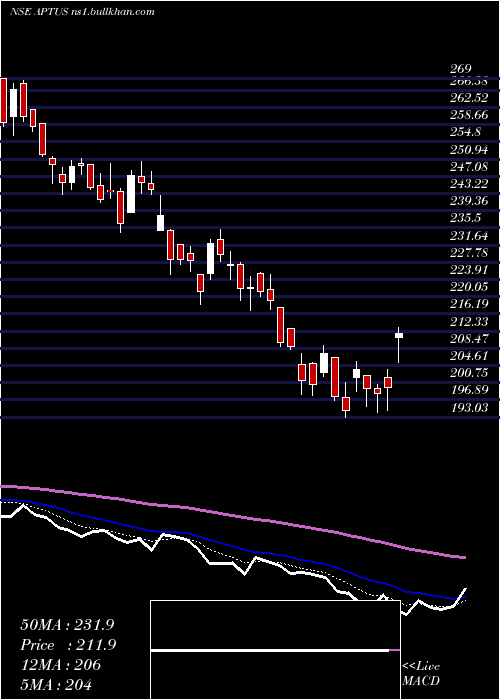500x700 pixels.
Task: Click the '<<Live MACD' label
Action: (421, 674)
